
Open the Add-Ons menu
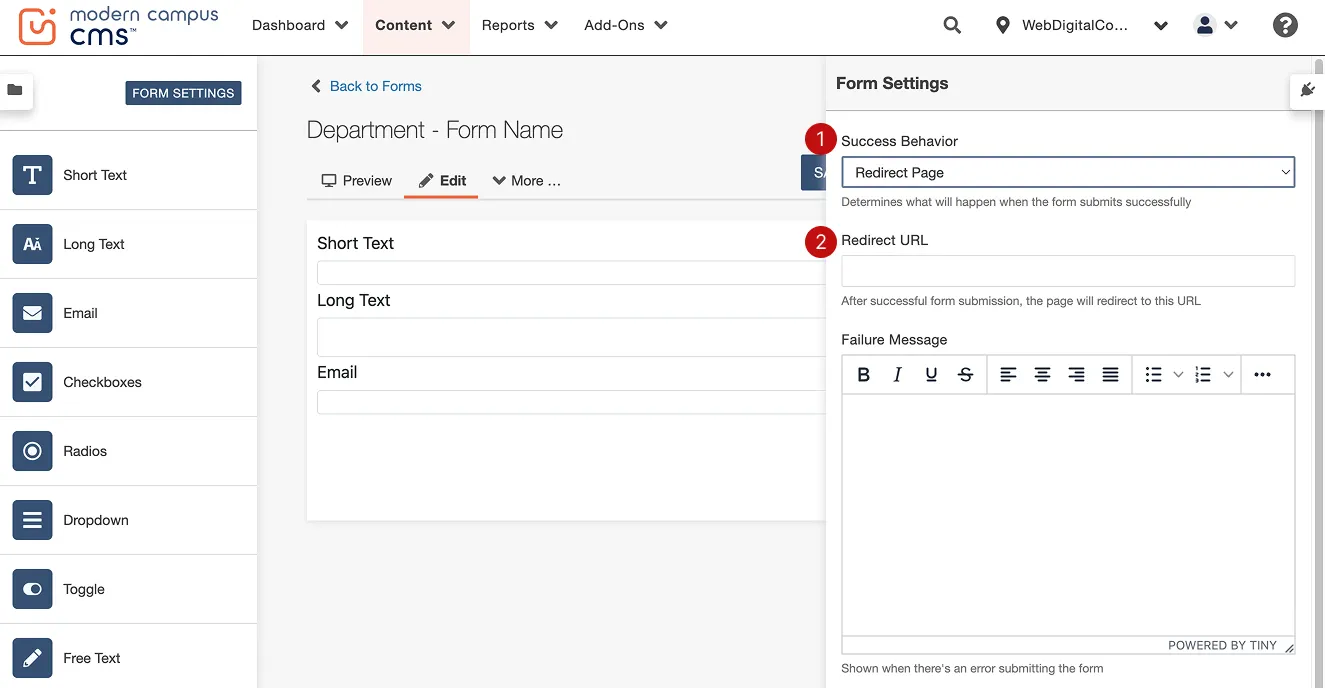(625, 24)
